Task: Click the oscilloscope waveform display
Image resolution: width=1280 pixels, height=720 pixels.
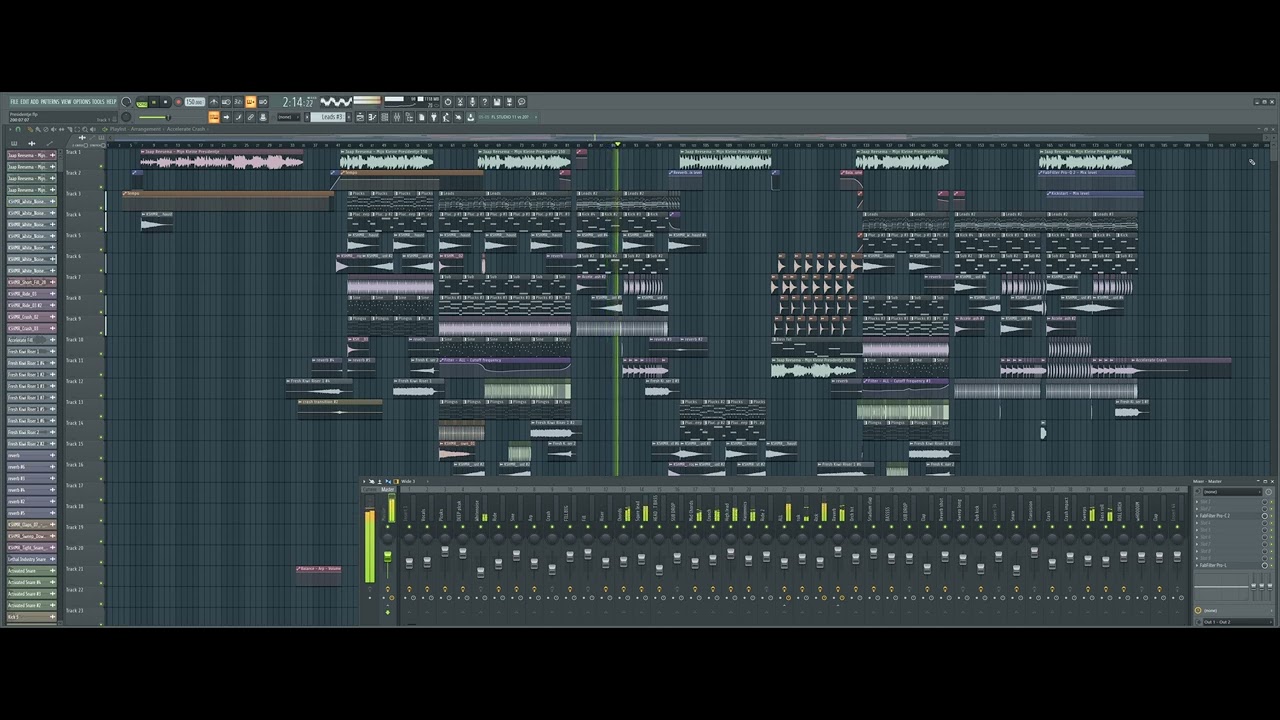Action: (x=336, y=101)
